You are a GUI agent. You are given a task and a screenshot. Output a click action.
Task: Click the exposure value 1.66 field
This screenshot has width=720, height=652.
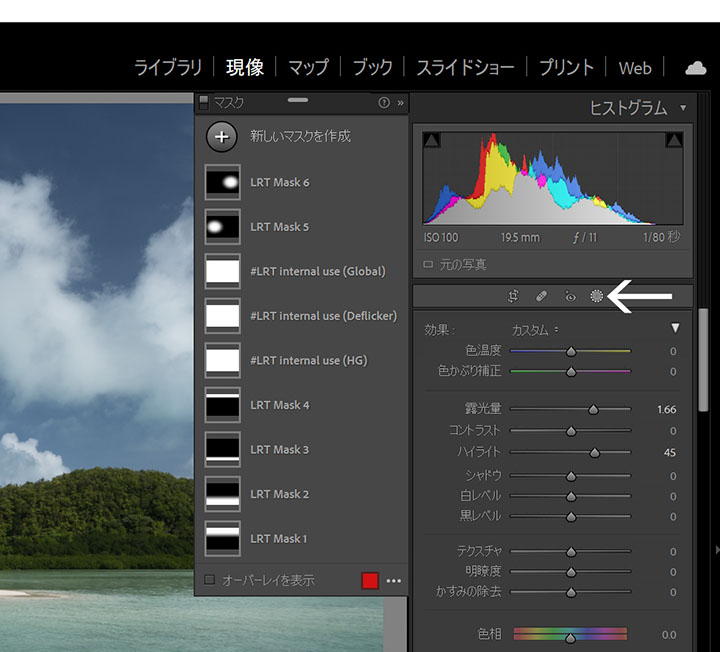click(x=666, y=409)
